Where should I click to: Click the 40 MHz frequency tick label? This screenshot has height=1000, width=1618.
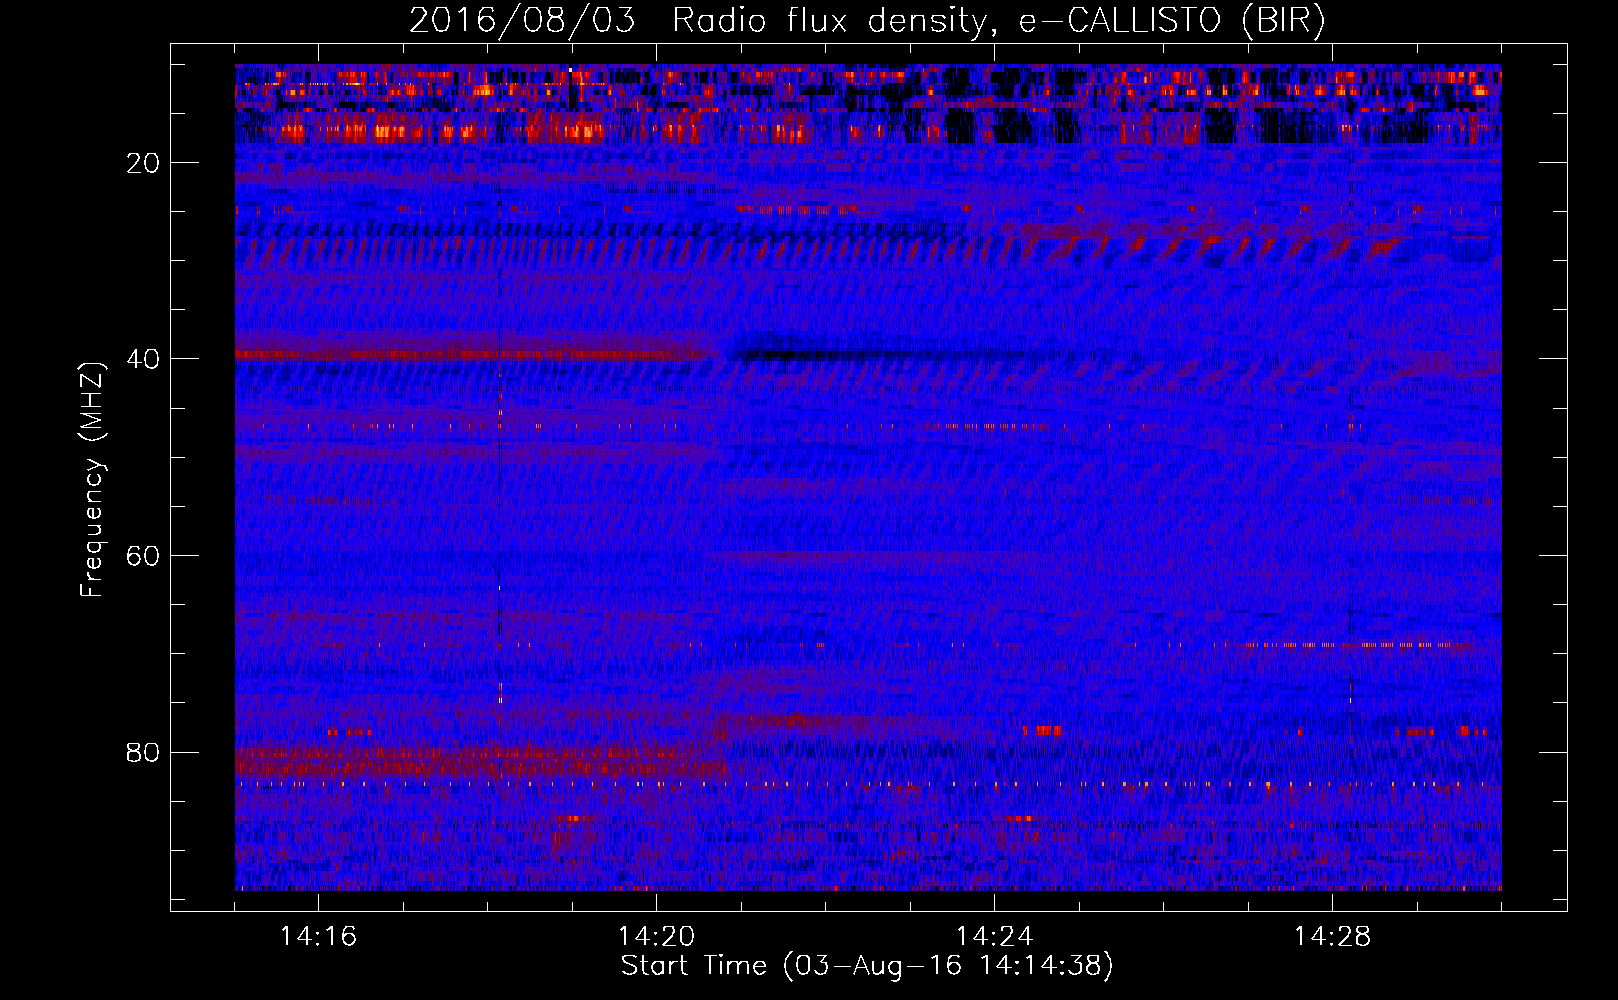coord(144,359)
